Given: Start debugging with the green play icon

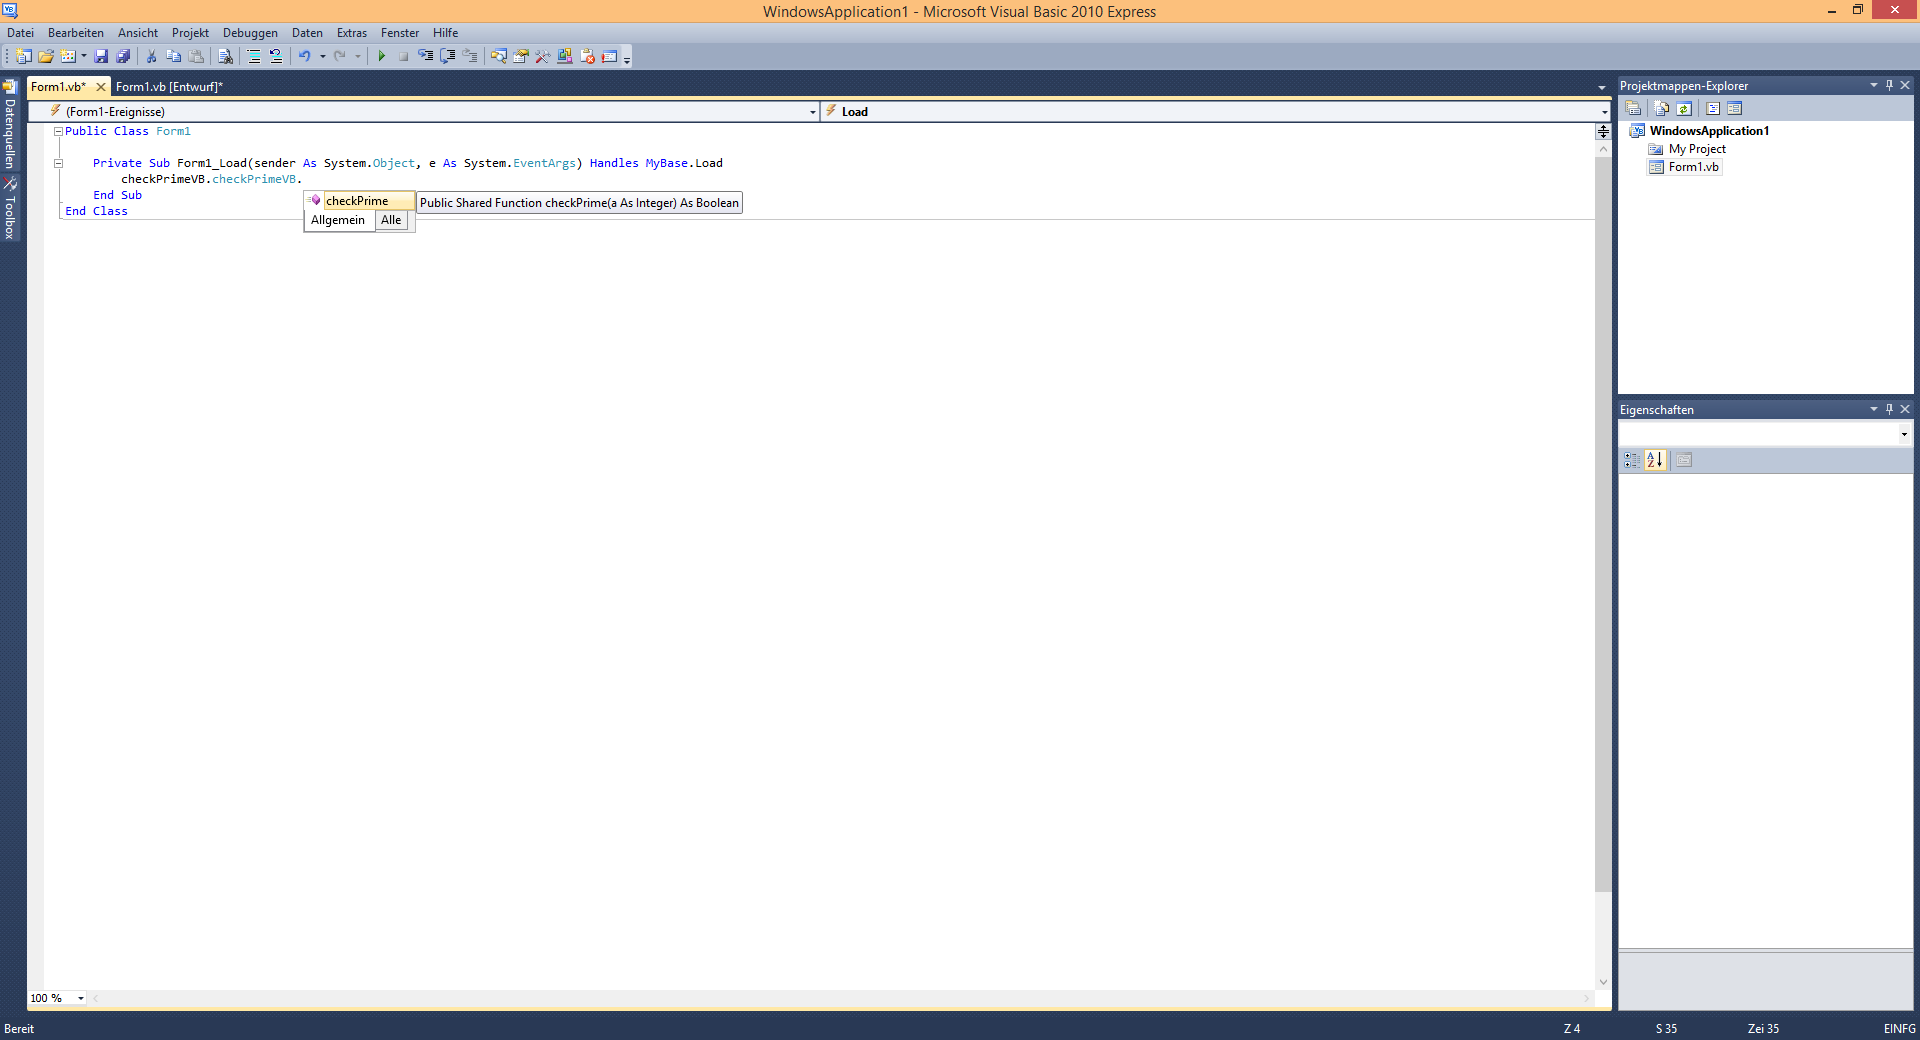Looking at the screenshot, I should click(381, 56).
